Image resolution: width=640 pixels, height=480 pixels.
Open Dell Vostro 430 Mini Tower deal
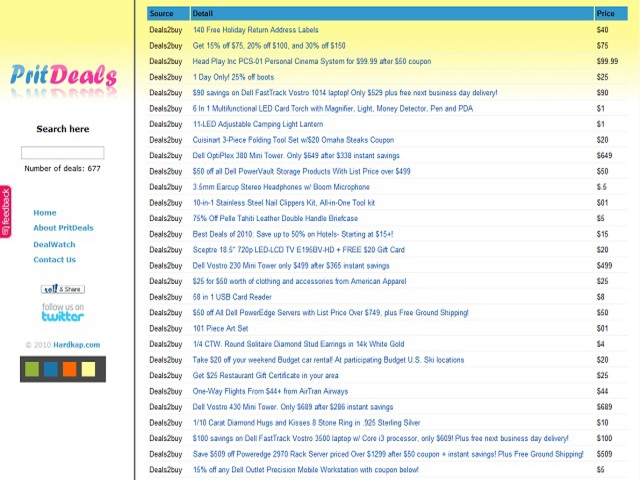point(293,407)
